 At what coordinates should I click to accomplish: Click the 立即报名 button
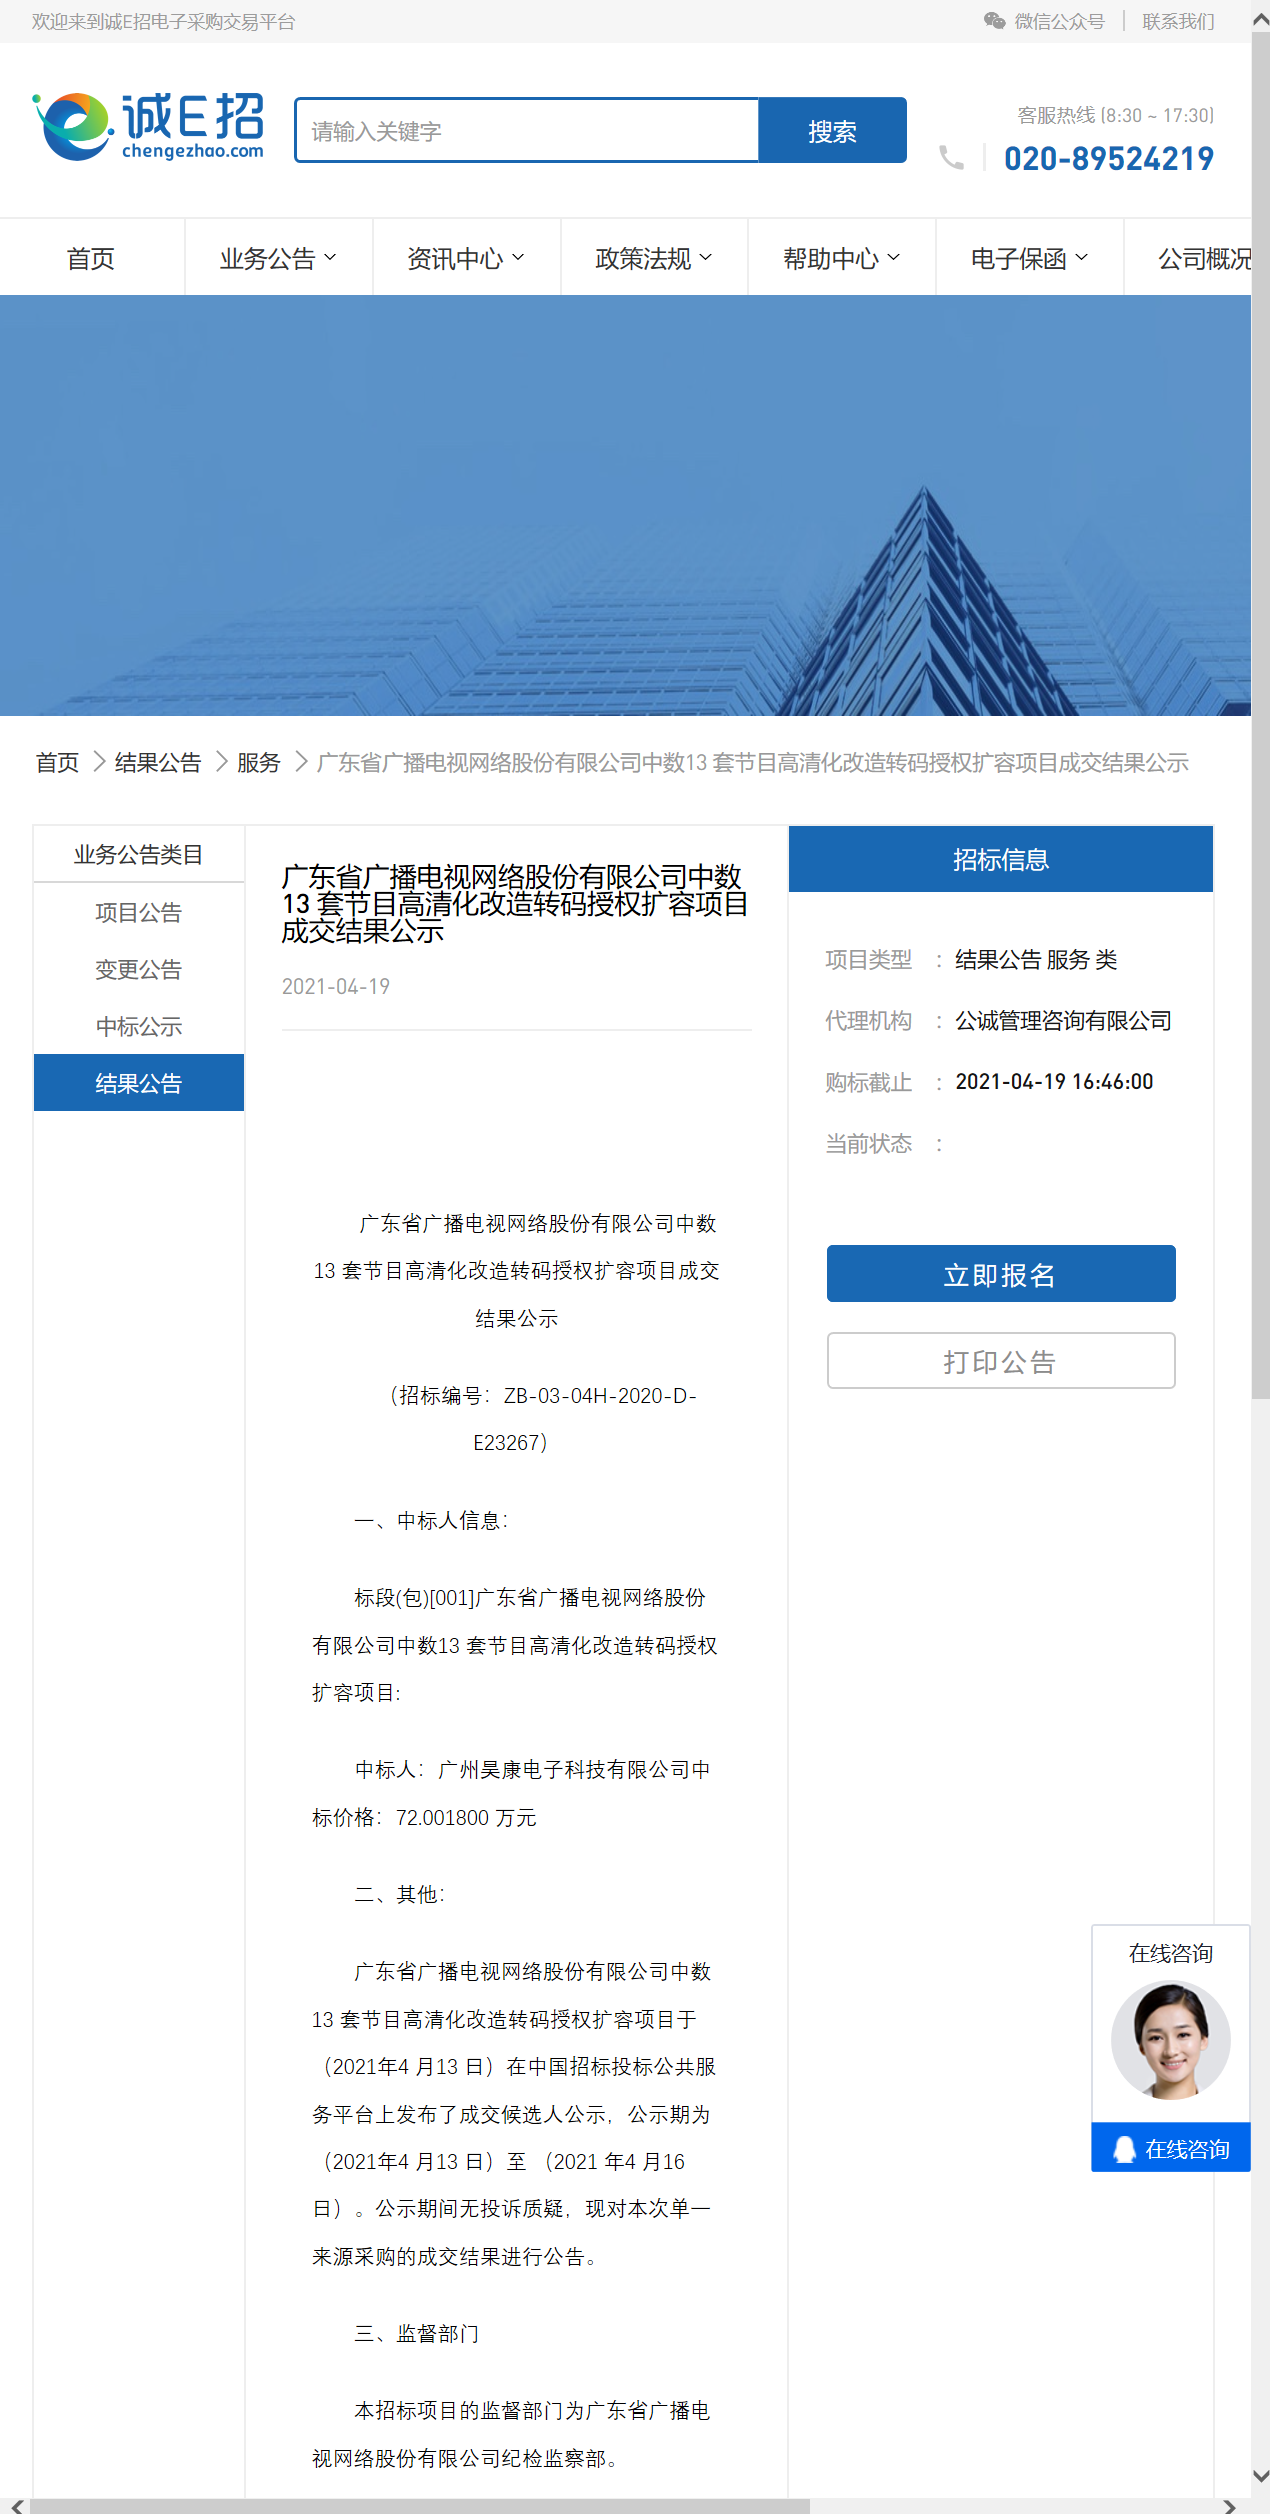[1001, 1274]
